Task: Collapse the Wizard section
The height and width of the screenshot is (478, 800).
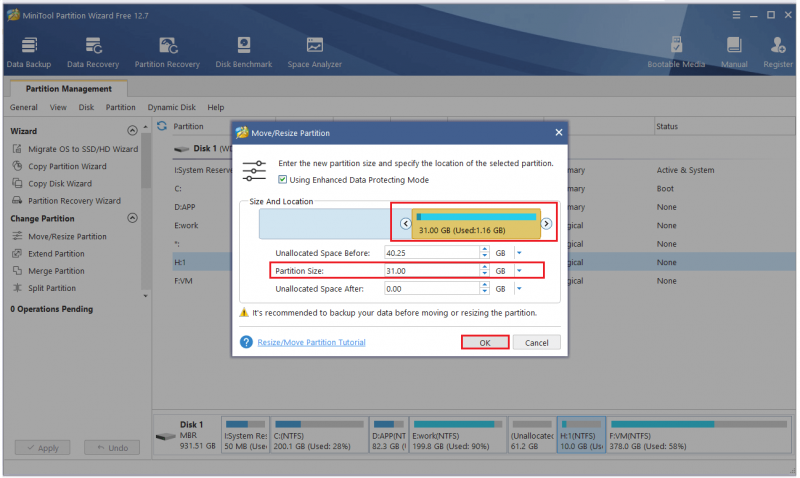Action: pyautogui.click(x=132, y=131)
